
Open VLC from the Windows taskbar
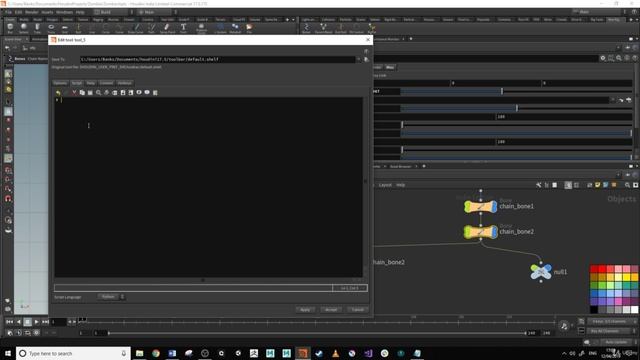coord(336,353)
